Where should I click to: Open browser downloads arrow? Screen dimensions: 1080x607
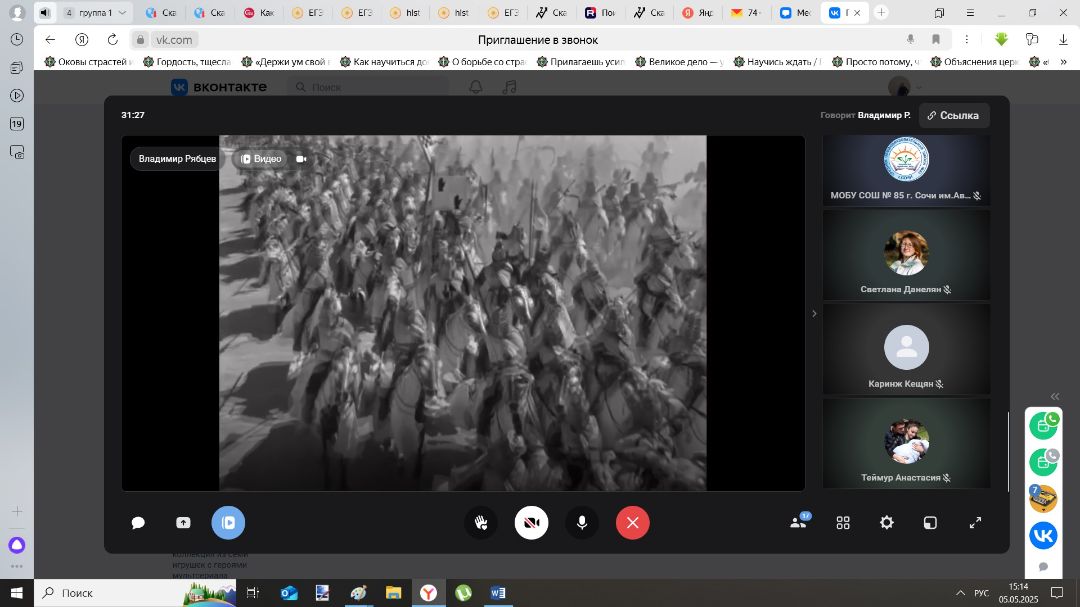(x=1063, y=39)
